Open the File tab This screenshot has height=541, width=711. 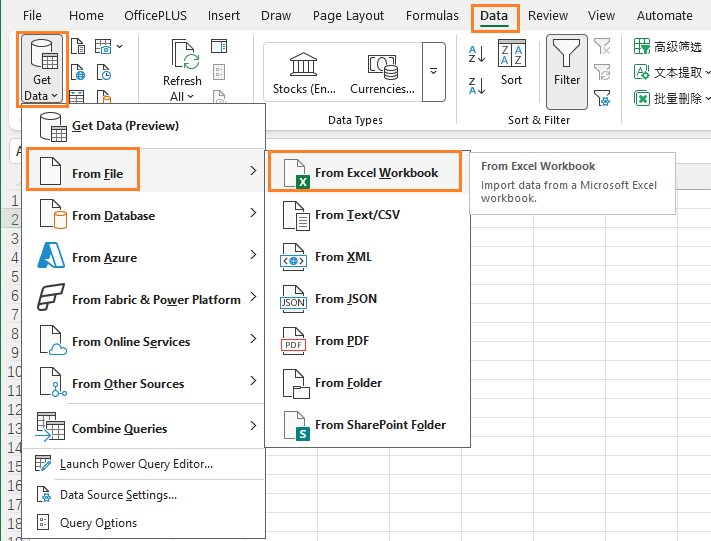[32, 16]
